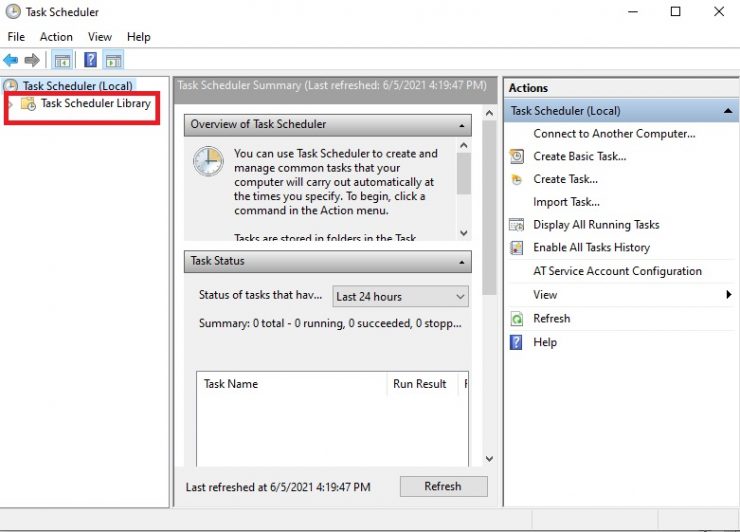Click the Create Basic Task icon

pos(517,156)
